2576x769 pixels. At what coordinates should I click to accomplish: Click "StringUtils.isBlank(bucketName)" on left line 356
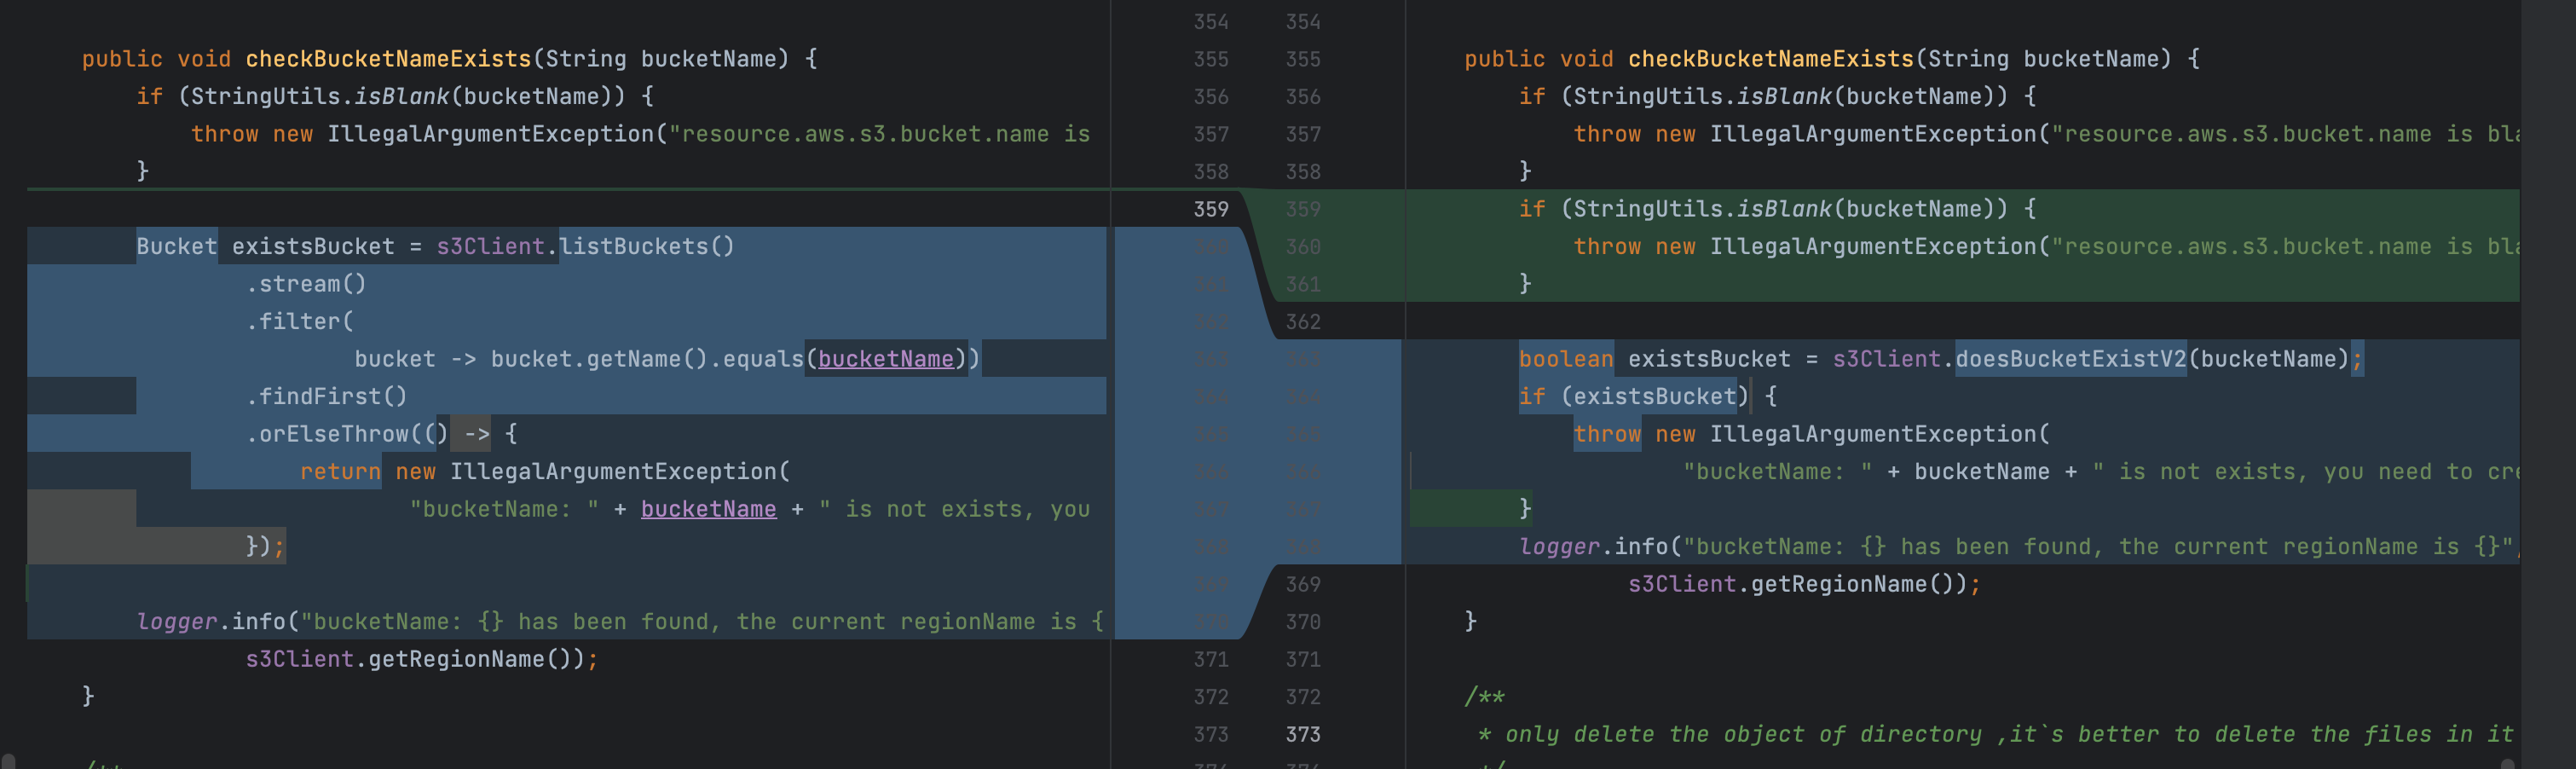tap(401, 96)
